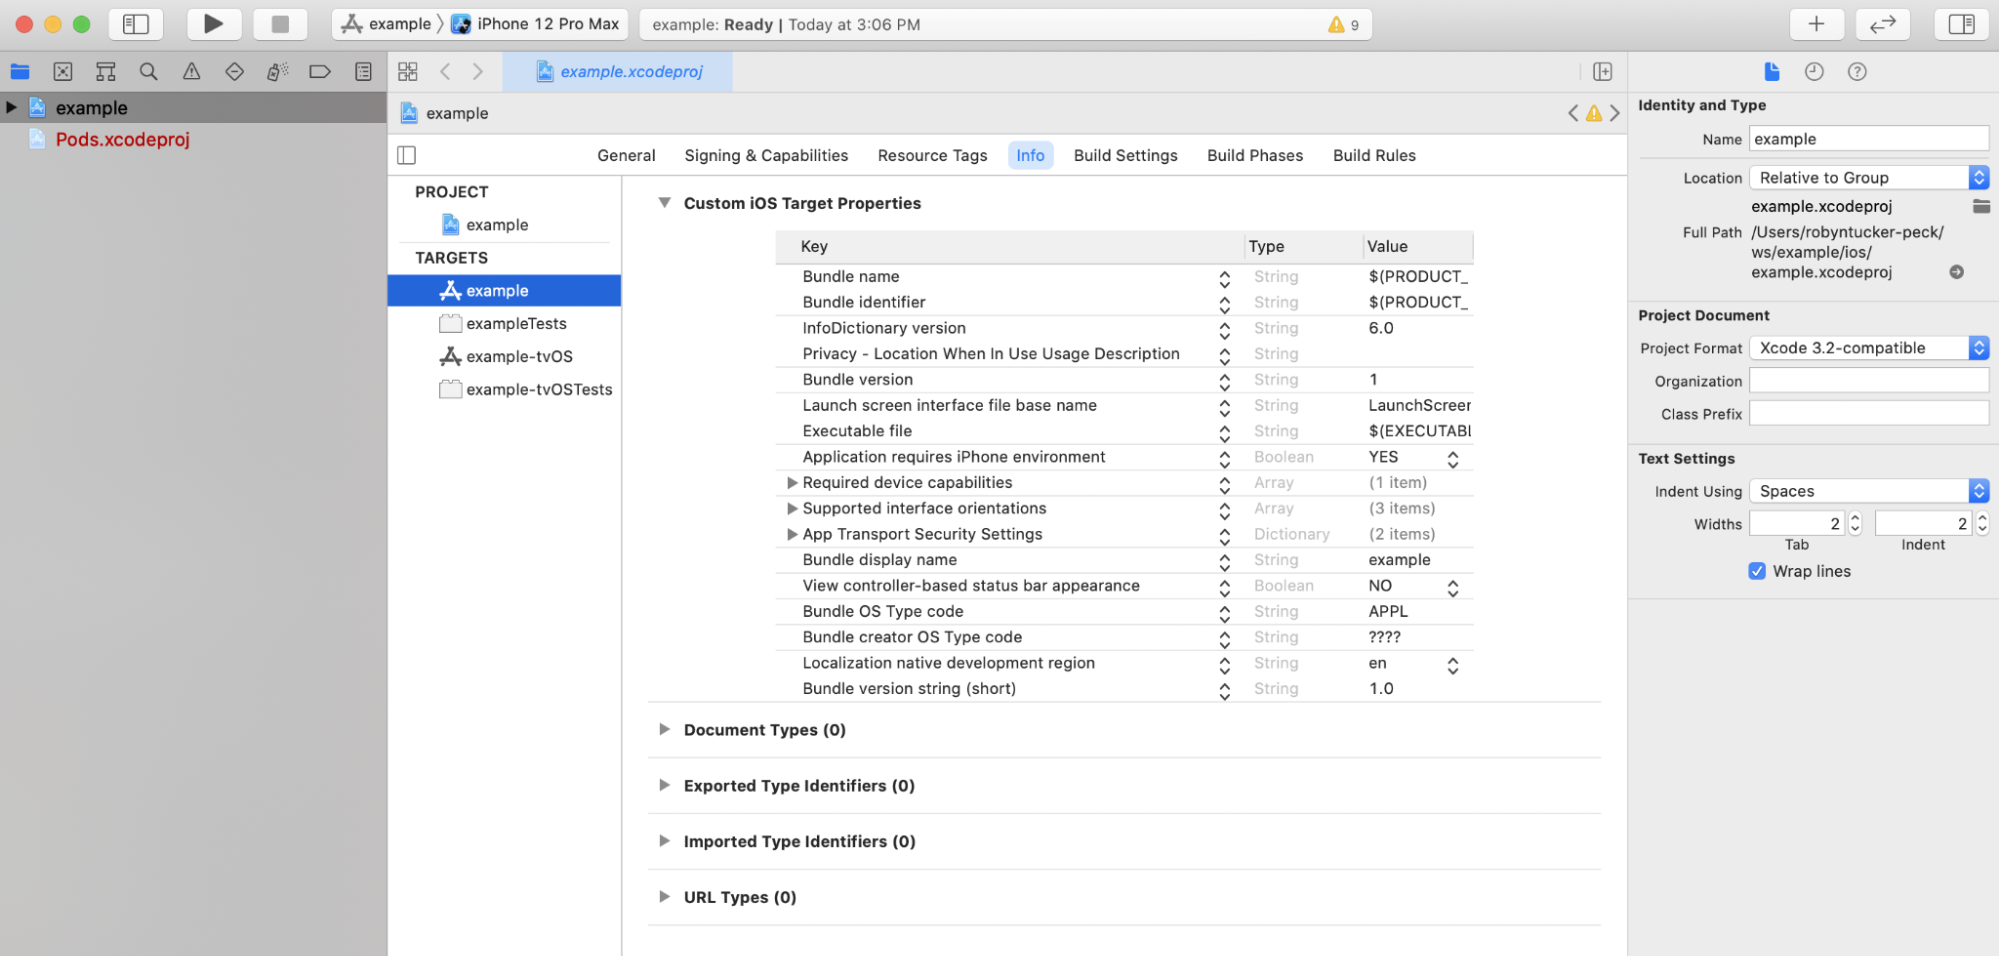Expand Supported interface orientations row
Viewport: 1999px width, 956px height.
coord(792,509)
